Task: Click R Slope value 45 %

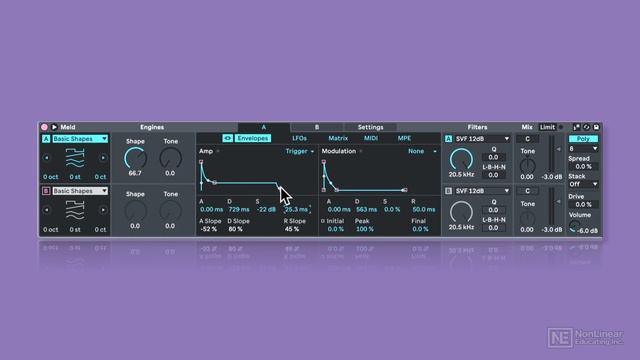Action: (291, 229)
